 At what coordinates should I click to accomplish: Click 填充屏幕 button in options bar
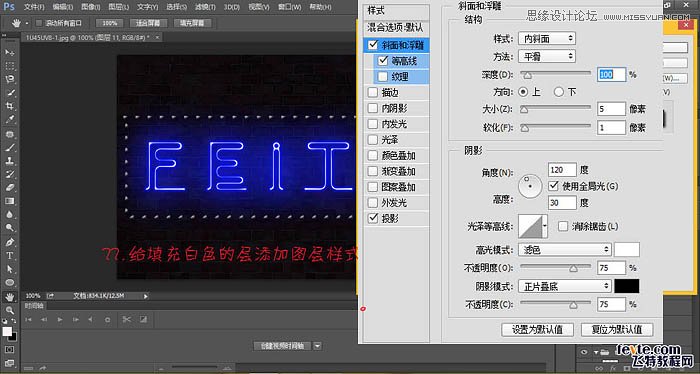pos(192,23)
